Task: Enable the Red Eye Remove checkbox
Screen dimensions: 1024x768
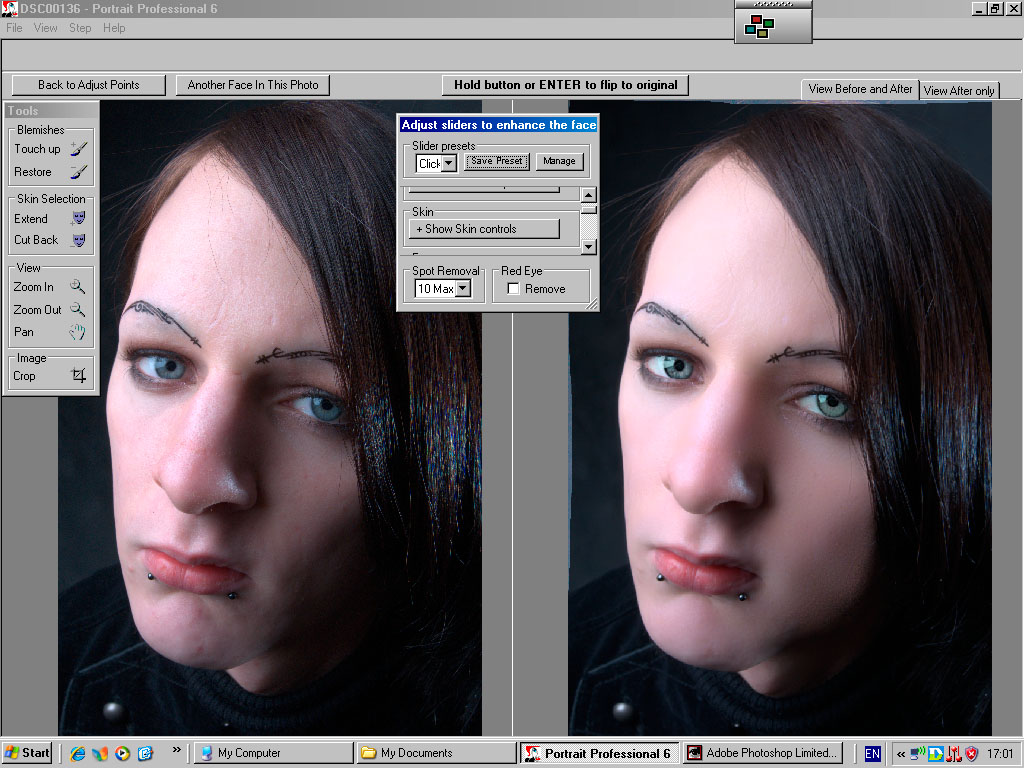Action: point(513,289)
